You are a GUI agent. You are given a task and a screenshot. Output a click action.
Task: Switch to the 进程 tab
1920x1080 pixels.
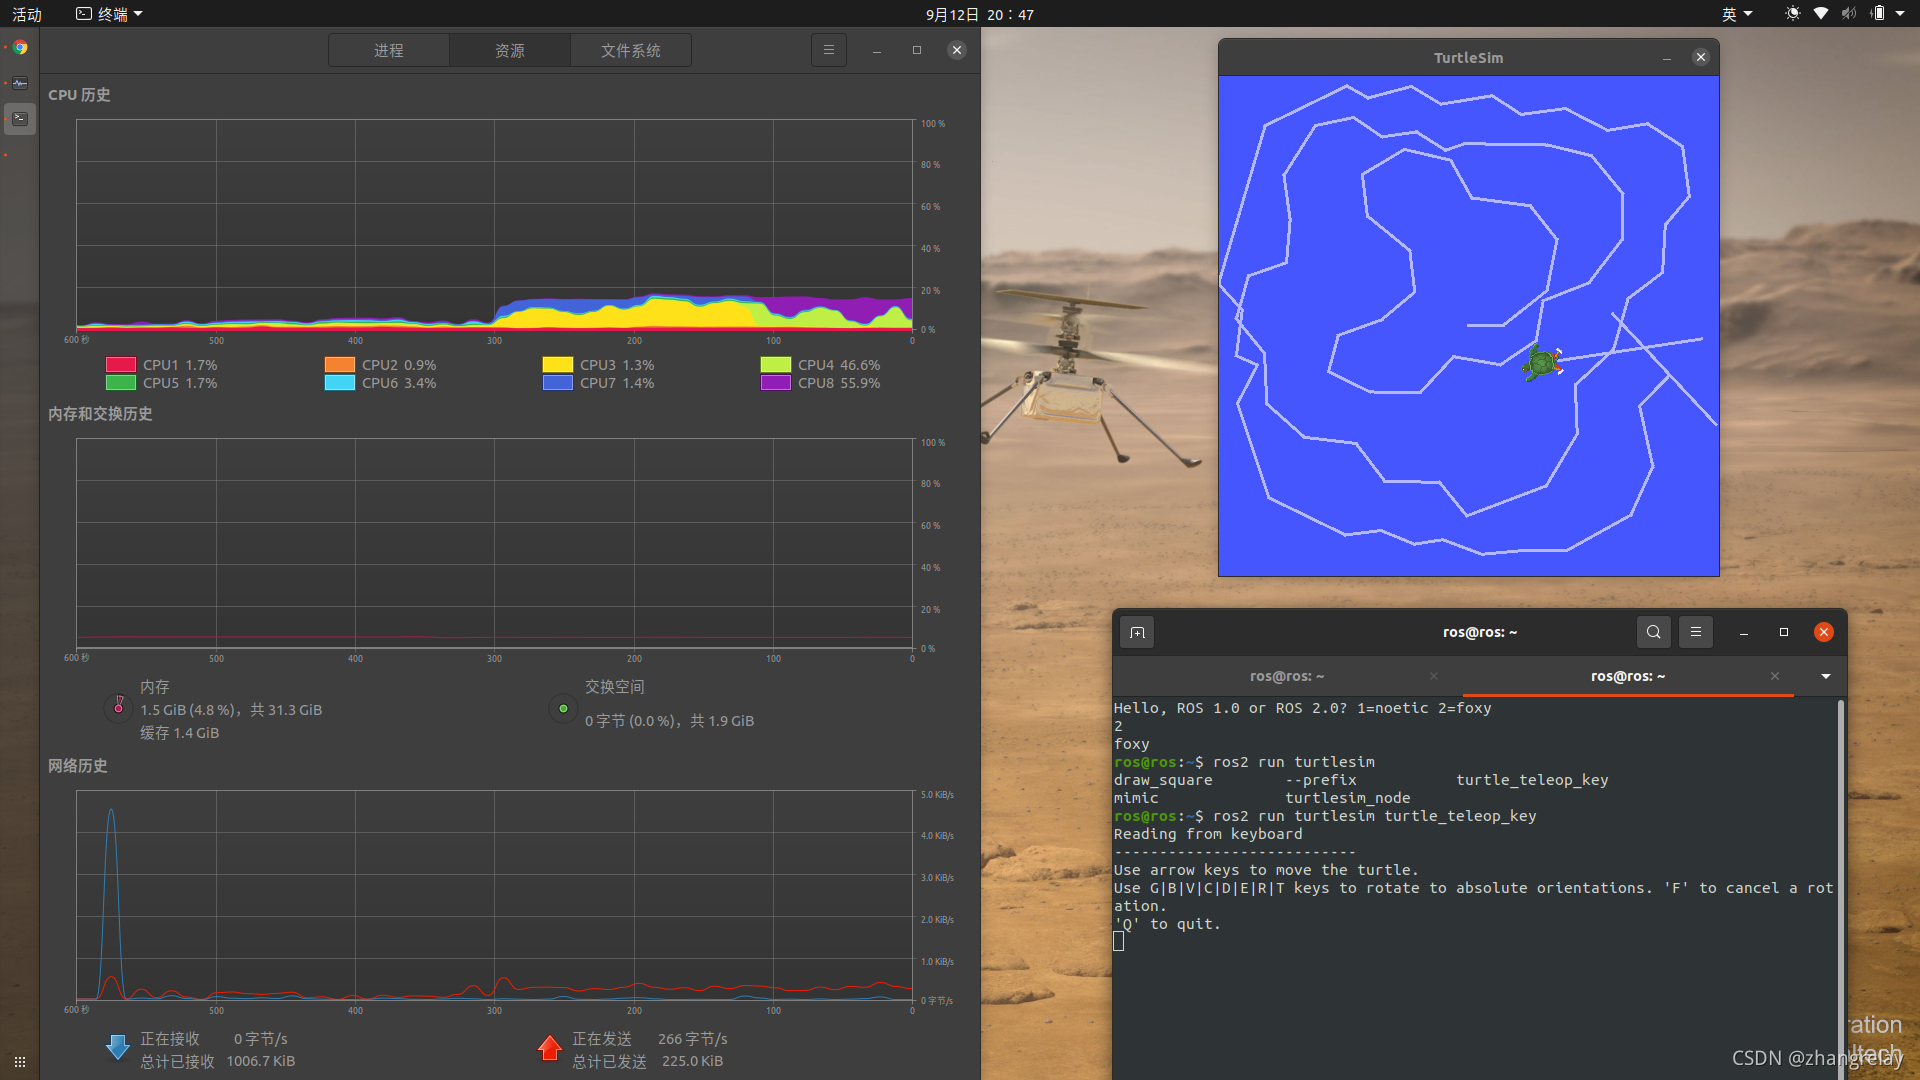[389, 50]
